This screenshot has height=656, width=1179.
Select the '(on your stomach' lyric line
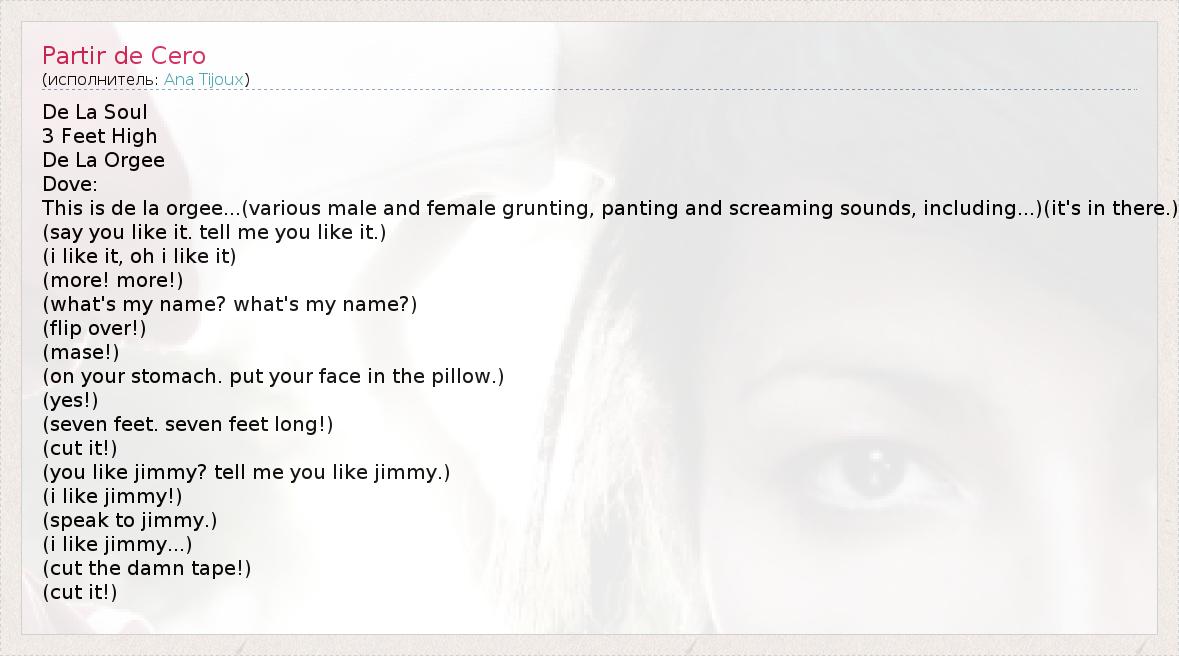point(273,376)
